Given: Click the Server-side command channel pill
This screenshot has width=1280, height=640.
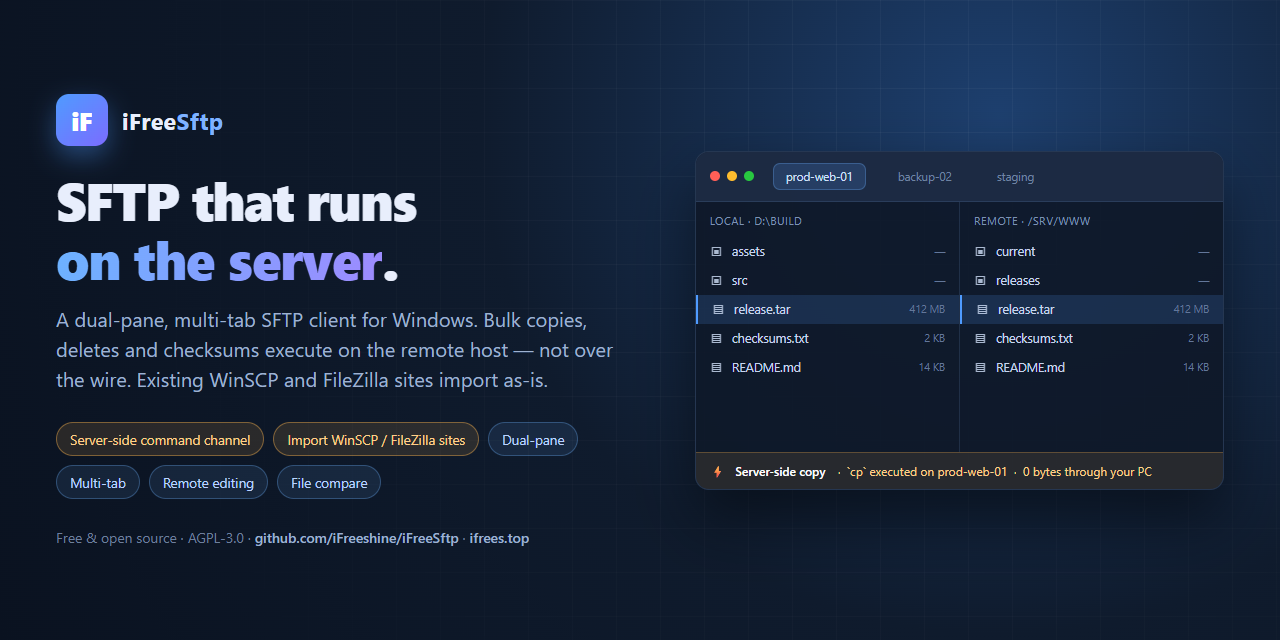Looking at the screenshot, I should tap(160, 440).
